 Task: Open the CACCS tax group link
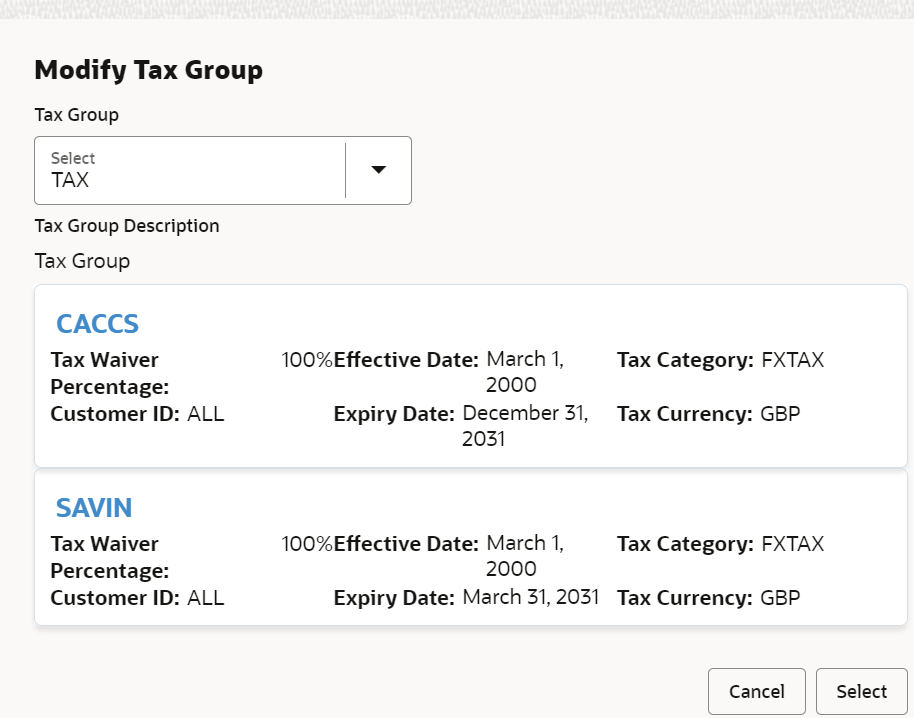[97, 324]
